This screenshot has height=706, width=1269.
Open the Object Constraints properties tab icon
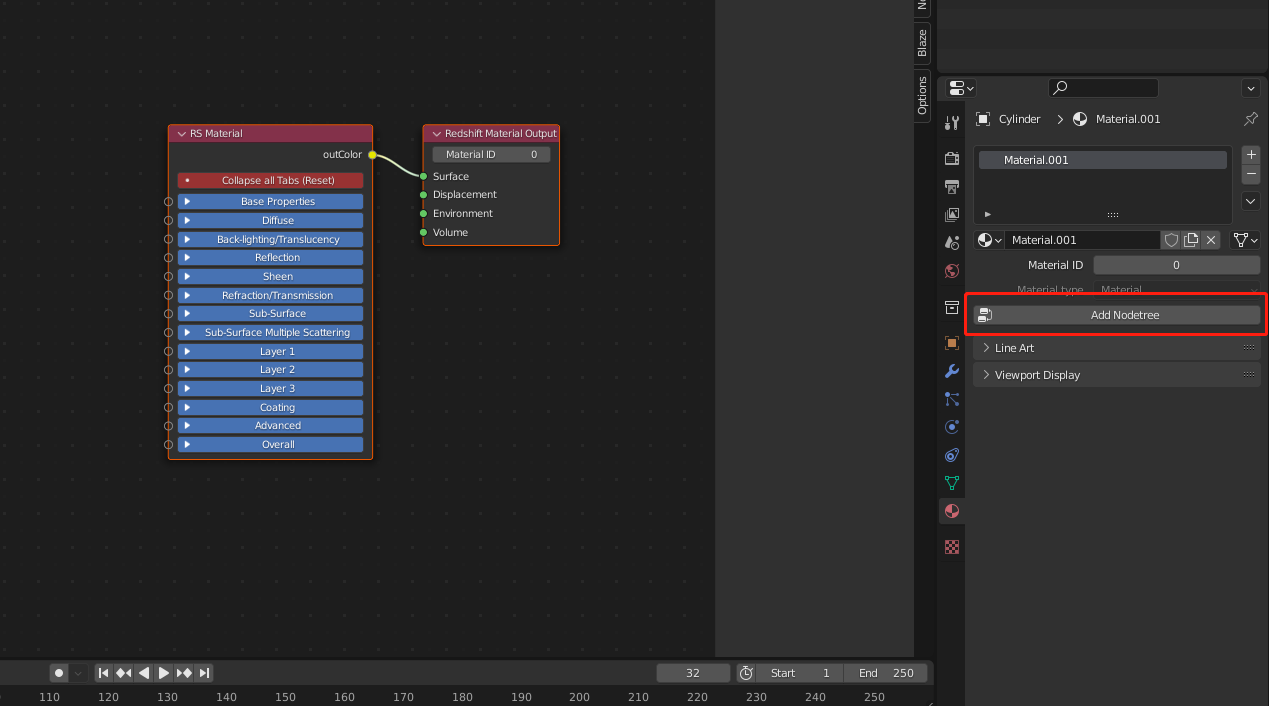952,455
